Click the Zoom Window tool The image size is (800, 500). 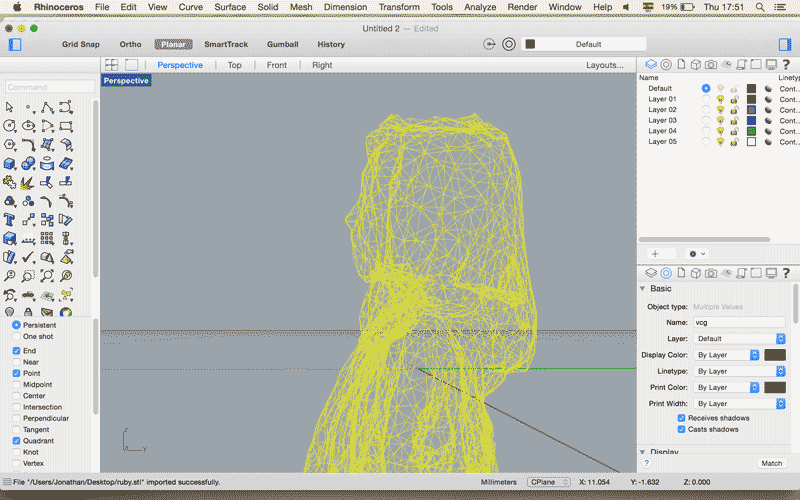28,276
